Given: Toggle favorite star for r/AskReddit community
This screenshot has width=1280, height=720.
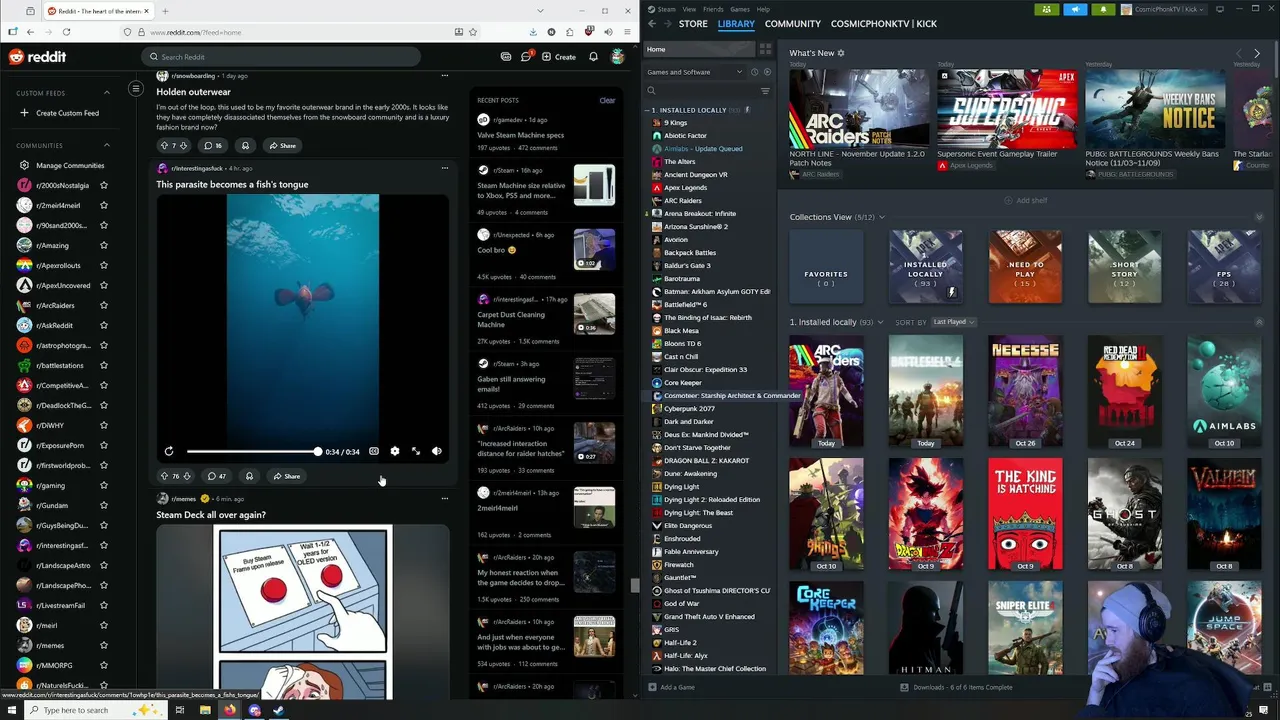Looking at the screenshot, I should (104, 326).
